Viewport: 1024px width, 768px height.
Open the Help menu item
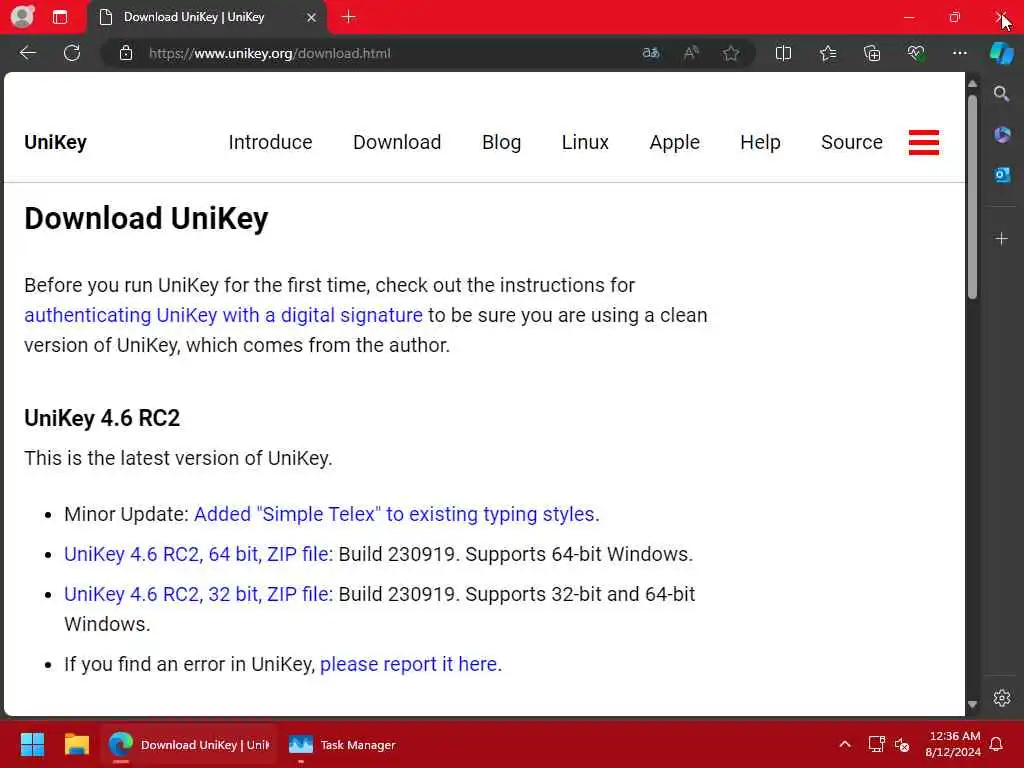click(760, 142)
